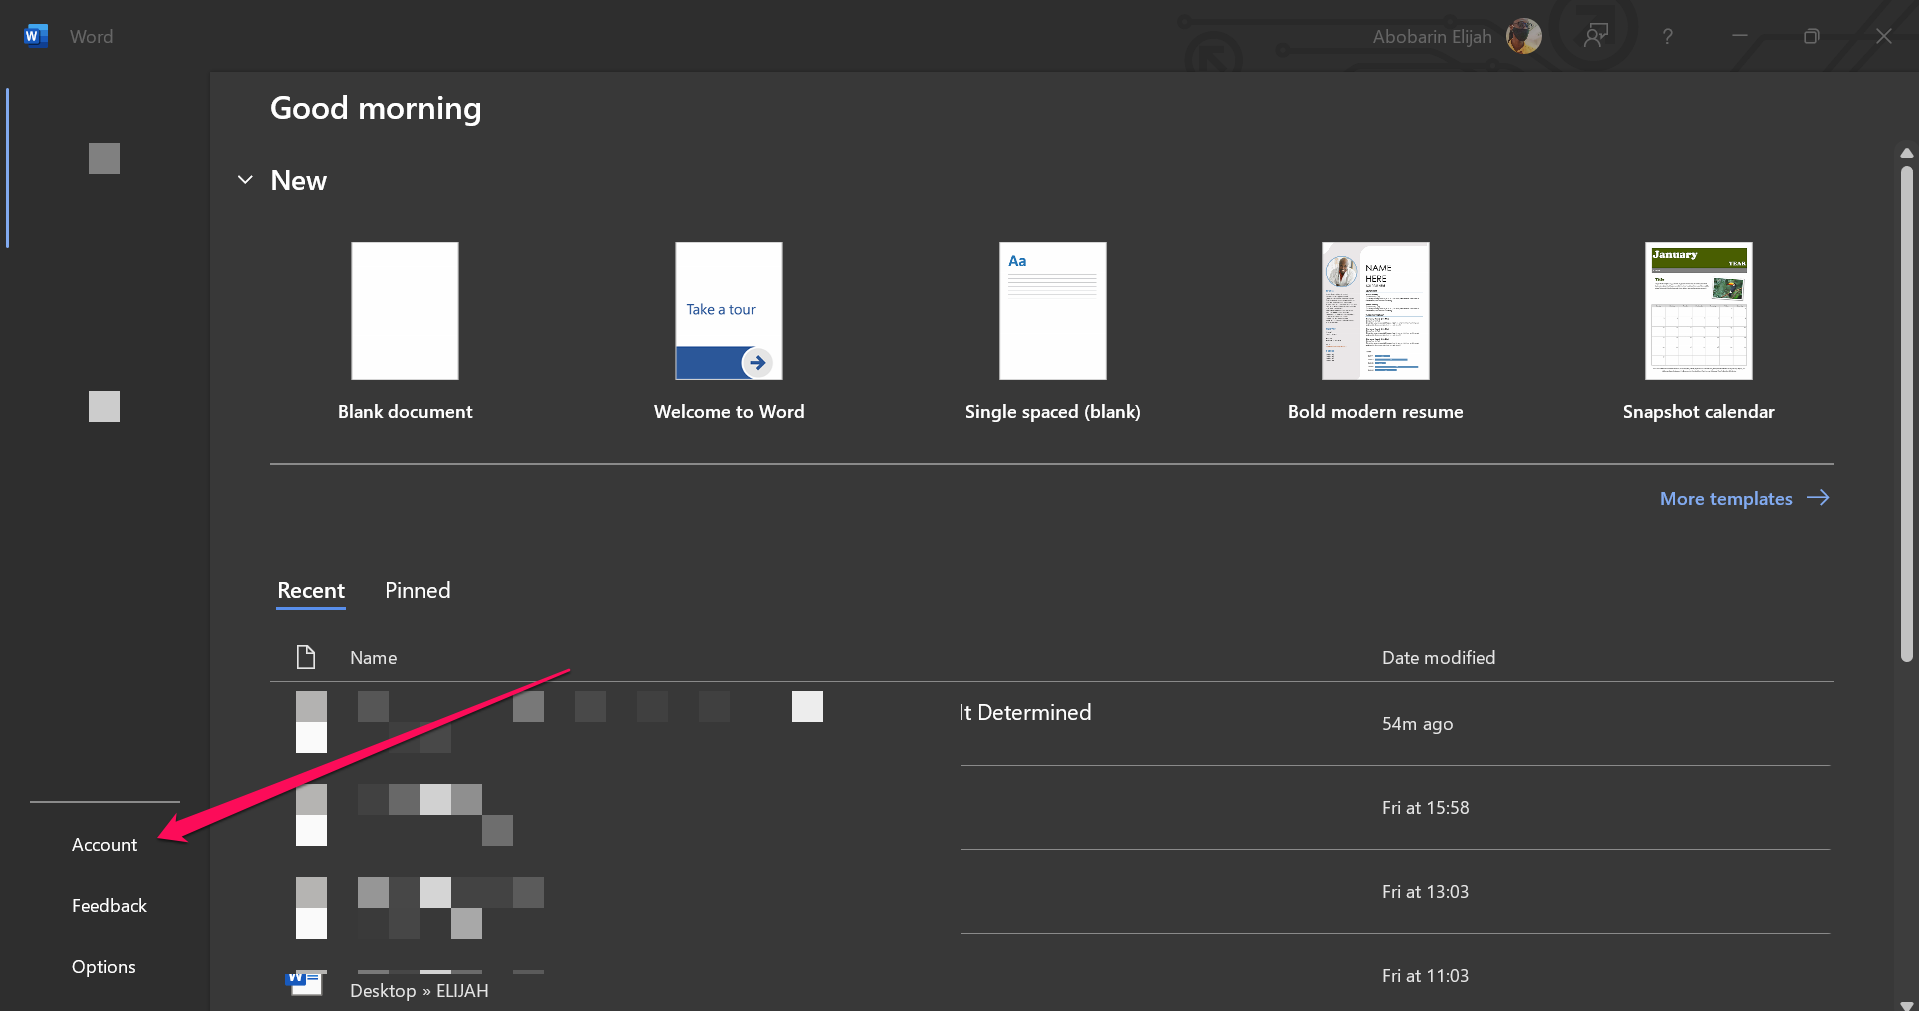Click the Word app logo icon
Viewport: 1919px width, 1011px height.
[x=35, y=36]
